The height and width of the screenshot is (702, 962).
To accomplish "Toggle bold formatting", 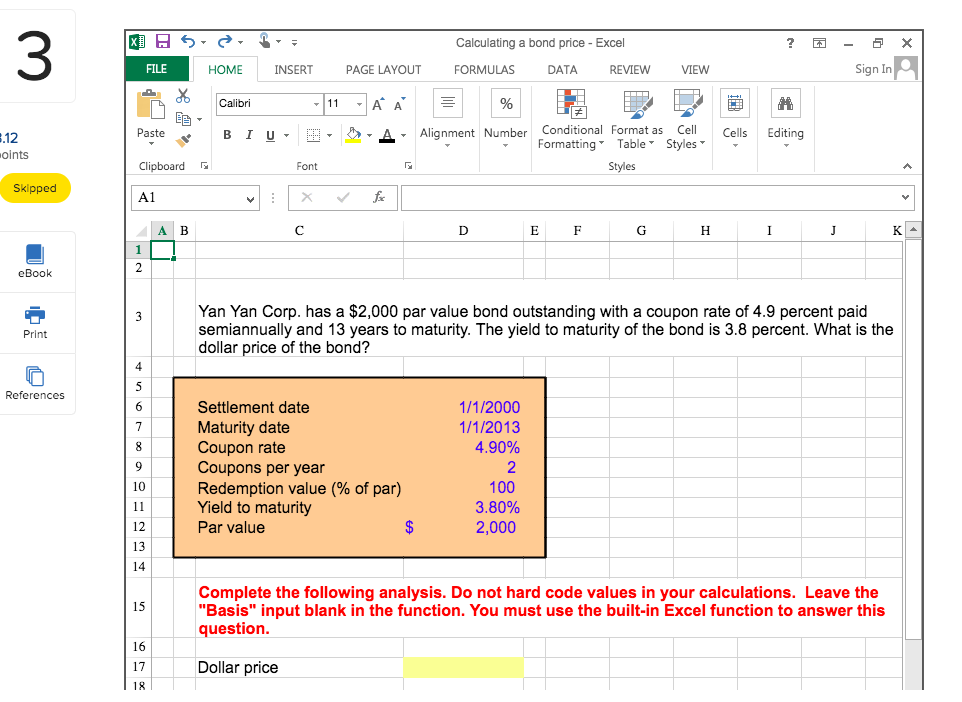I will click(x=226, y=134).
